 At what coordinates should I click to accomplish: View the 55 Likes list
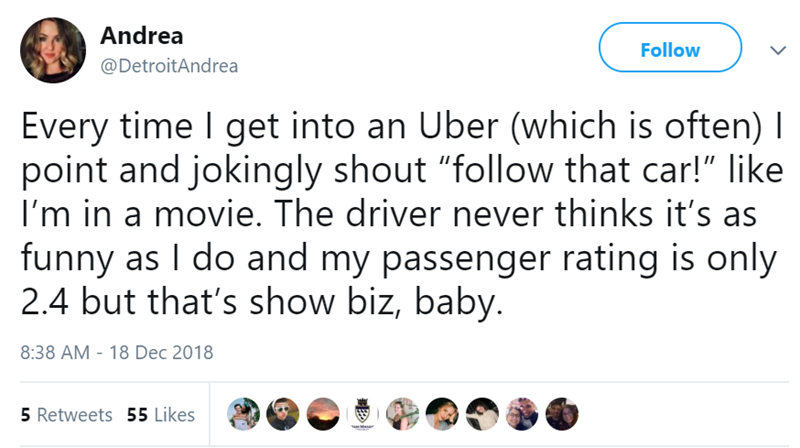click(x=161, y=414)
